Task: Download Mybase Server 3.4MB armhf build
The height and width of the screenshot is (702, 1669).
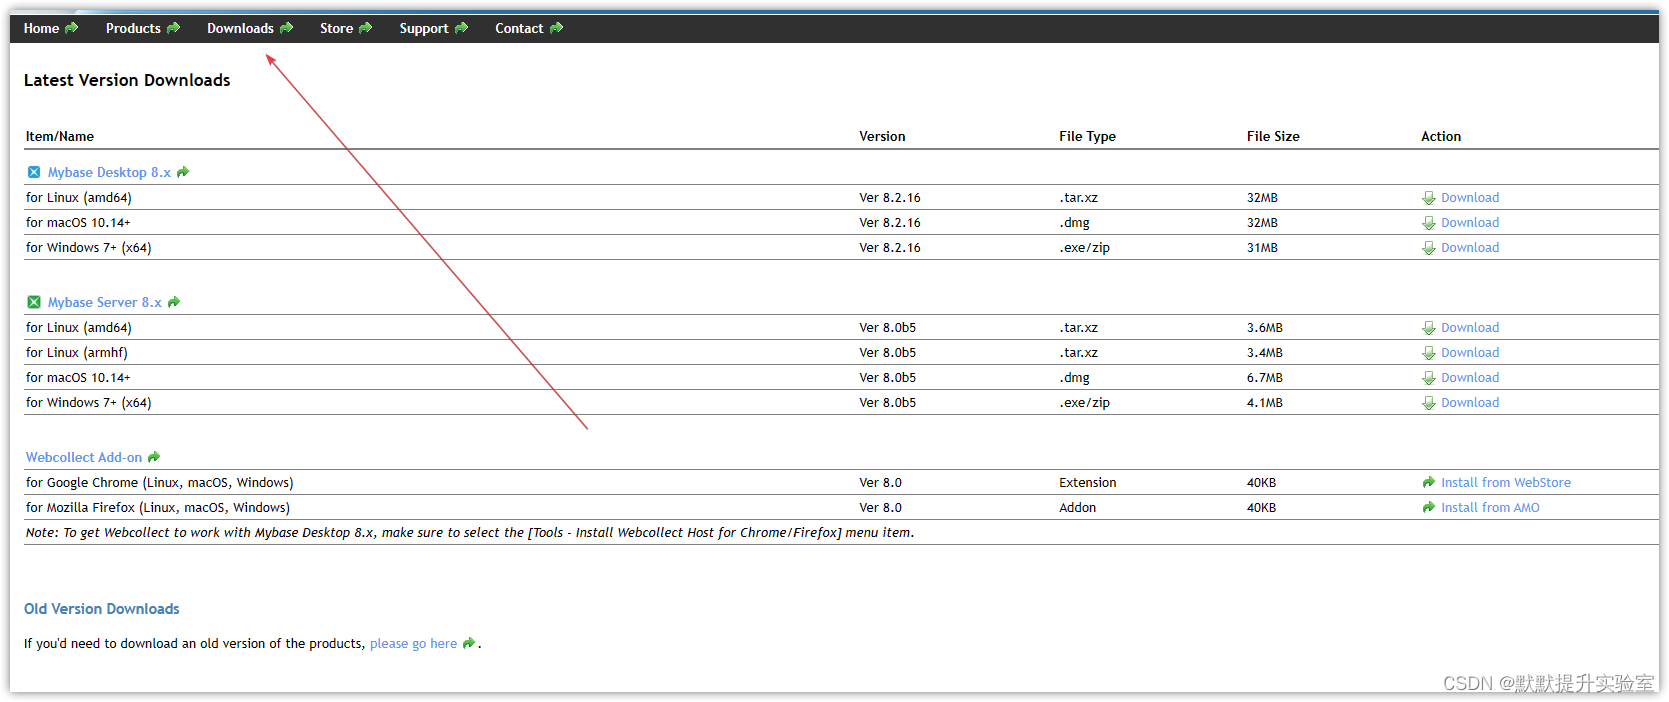Action: click(x=1470, y=352)
